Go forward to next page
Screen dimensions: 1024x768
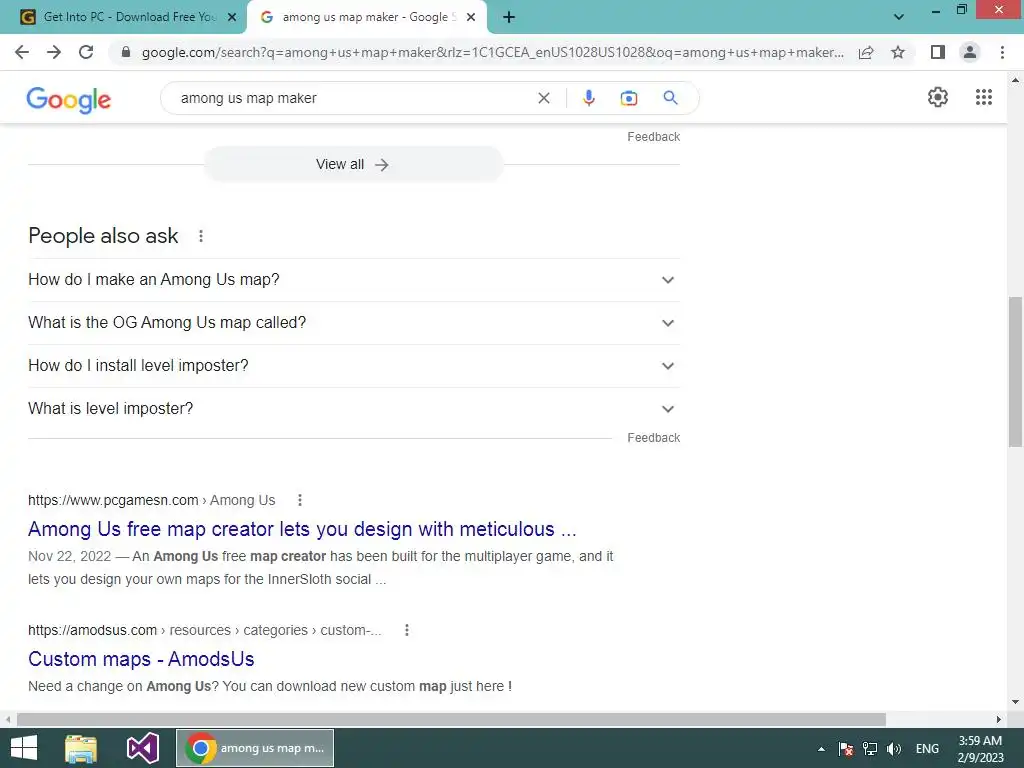(x=54, y=52)
